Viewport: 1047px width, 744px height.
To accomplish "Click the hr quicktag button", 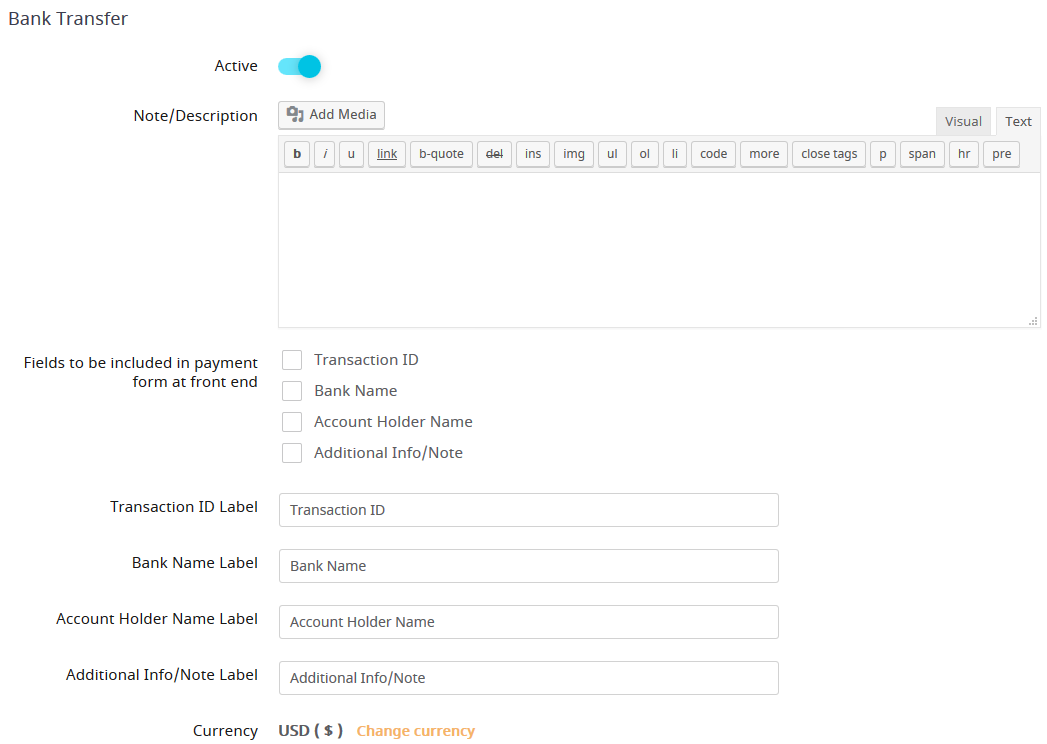I will point(964,154).
